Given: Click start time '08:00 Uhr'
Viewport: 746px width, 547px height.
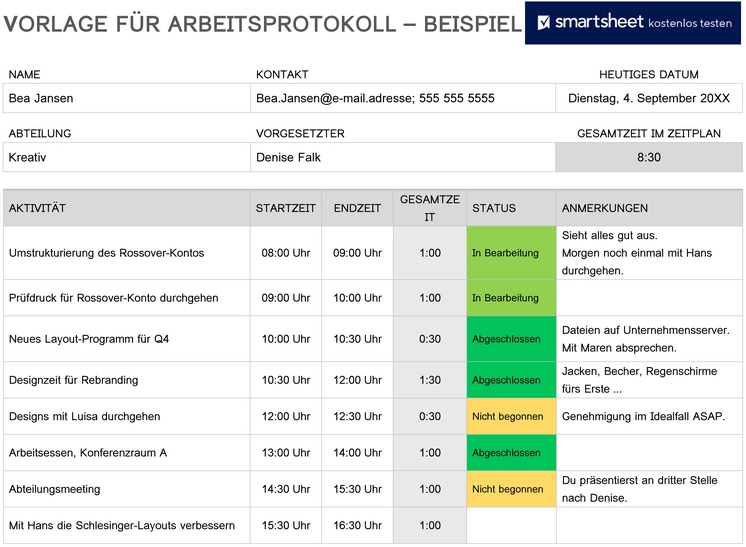Looking at the screenshot, I should point(286,253).
